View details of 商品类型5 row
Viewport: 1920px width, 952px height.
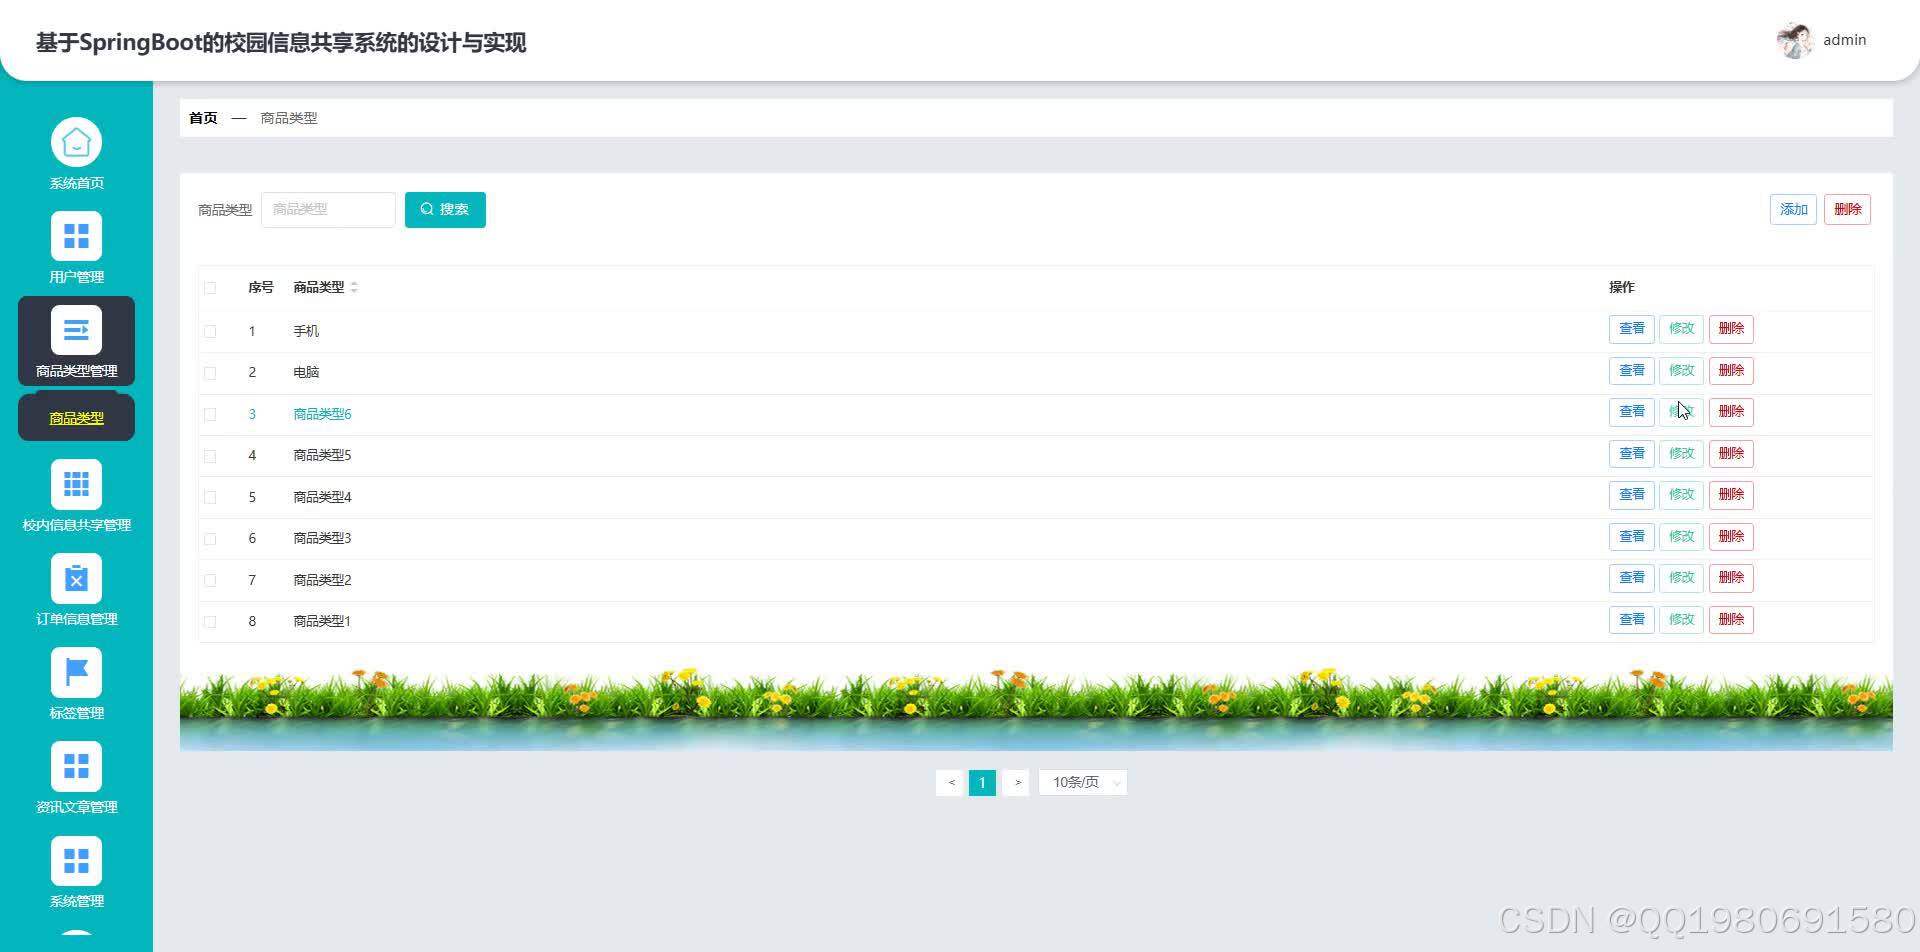(1632, 454)
